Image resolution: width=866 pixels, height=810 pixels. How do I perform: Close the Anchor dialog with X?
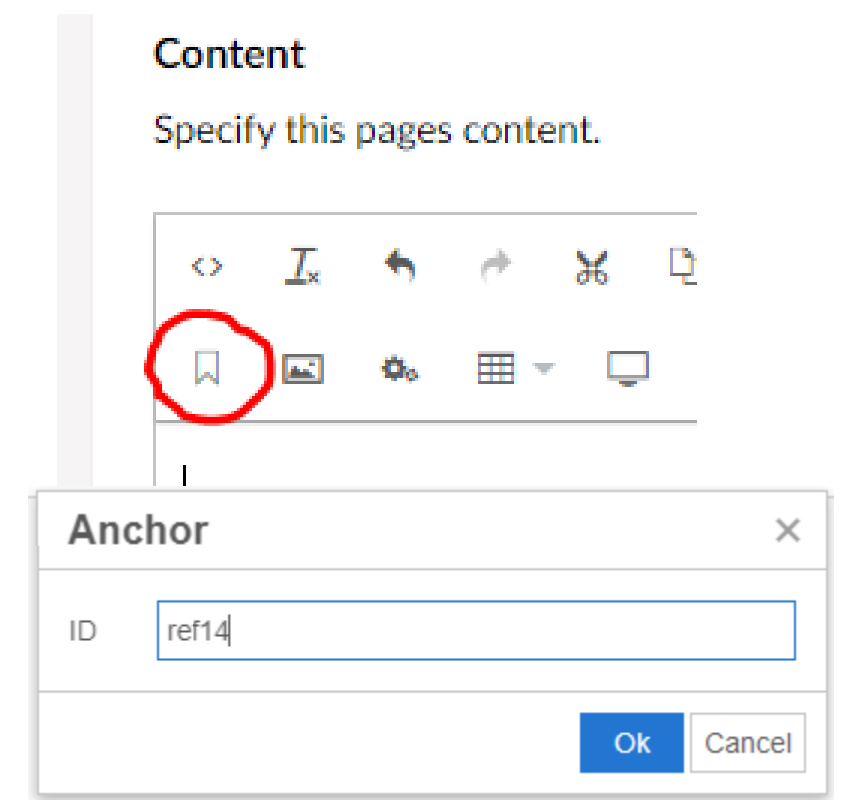point(788,530)
